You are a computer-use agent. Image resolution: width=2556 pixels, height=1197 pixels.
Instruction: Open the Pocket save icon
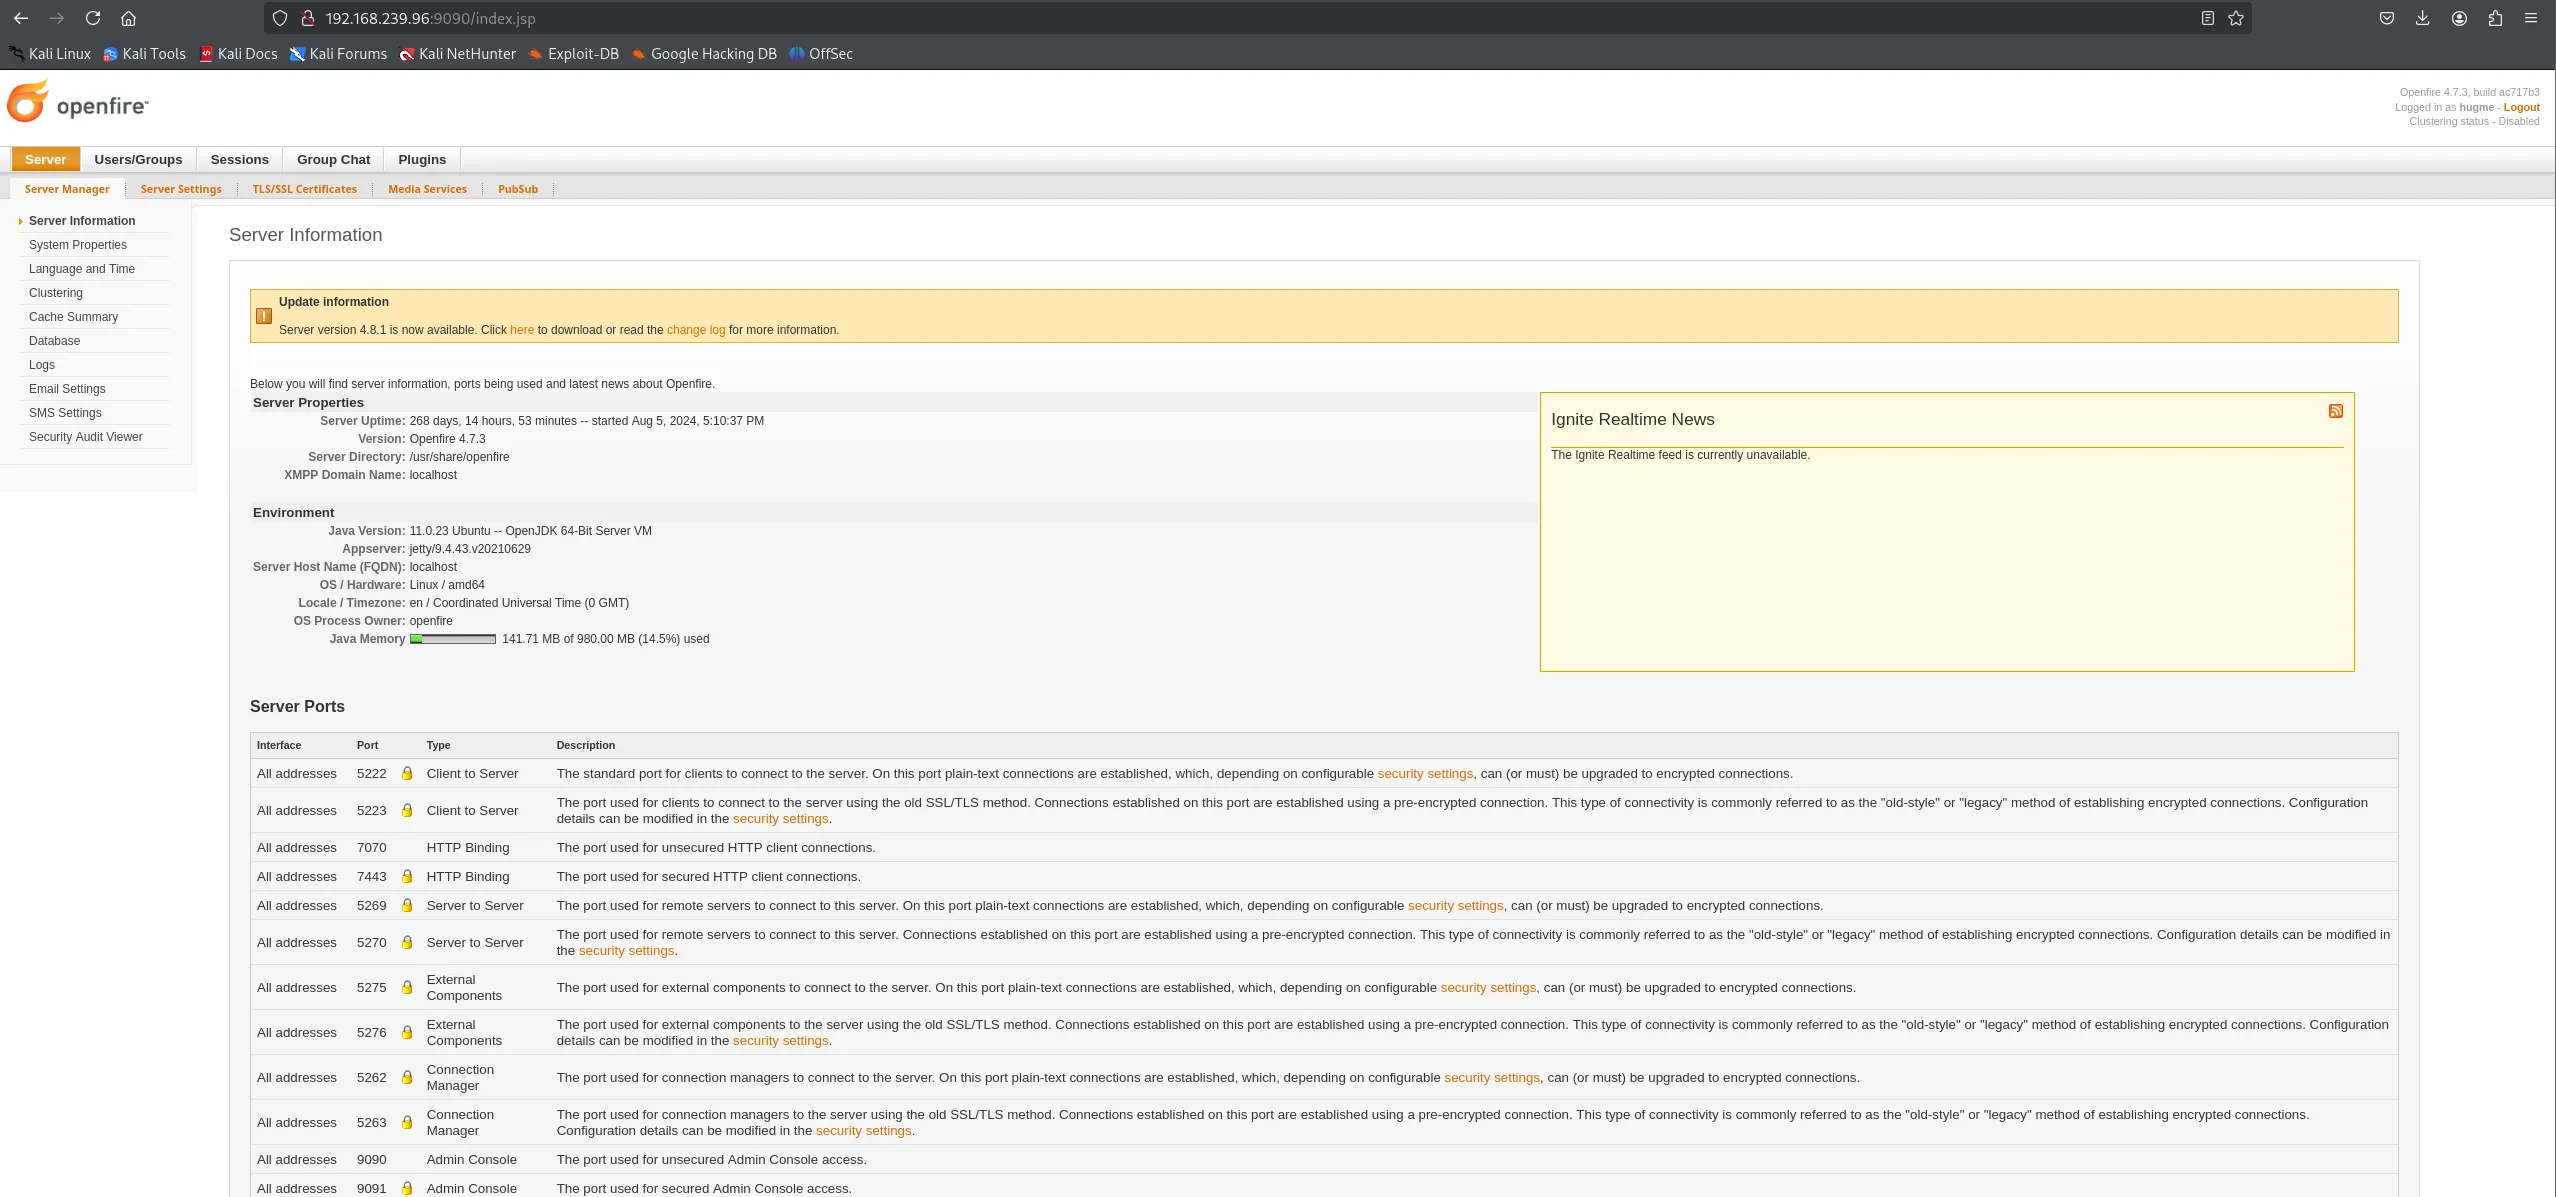(2386, 18)
